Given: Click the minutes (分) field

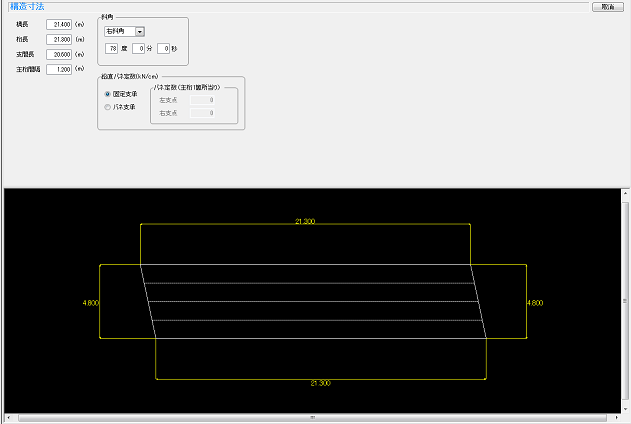Looking at the screenshot, I should click(x=138, y=49).
